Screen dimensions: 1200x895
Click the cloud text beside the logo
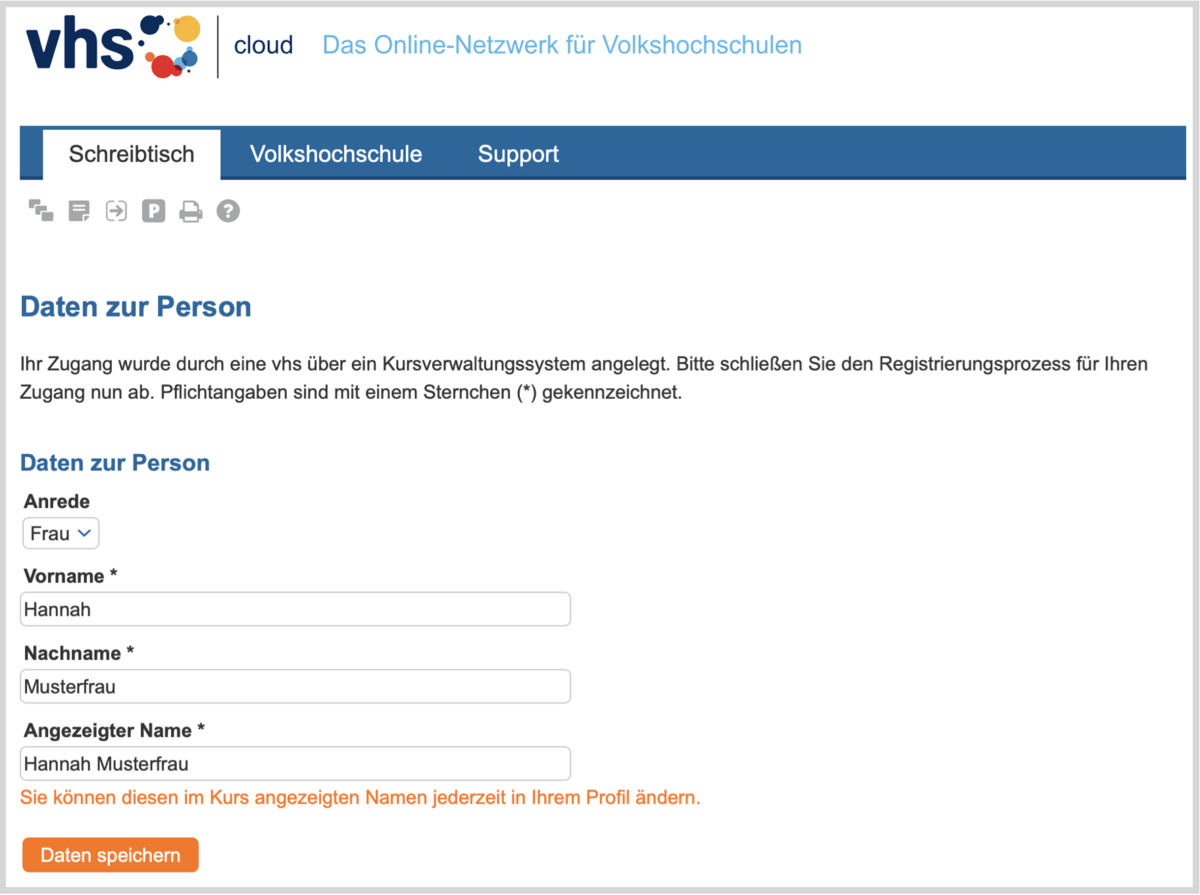tap(263, 46)
